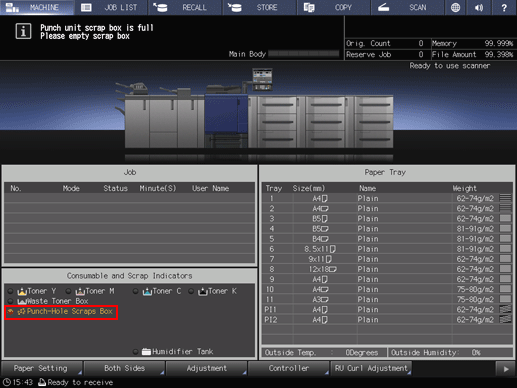
Task: Click the Outside Temp. 0Degrees field
Action: pos(324,353)
